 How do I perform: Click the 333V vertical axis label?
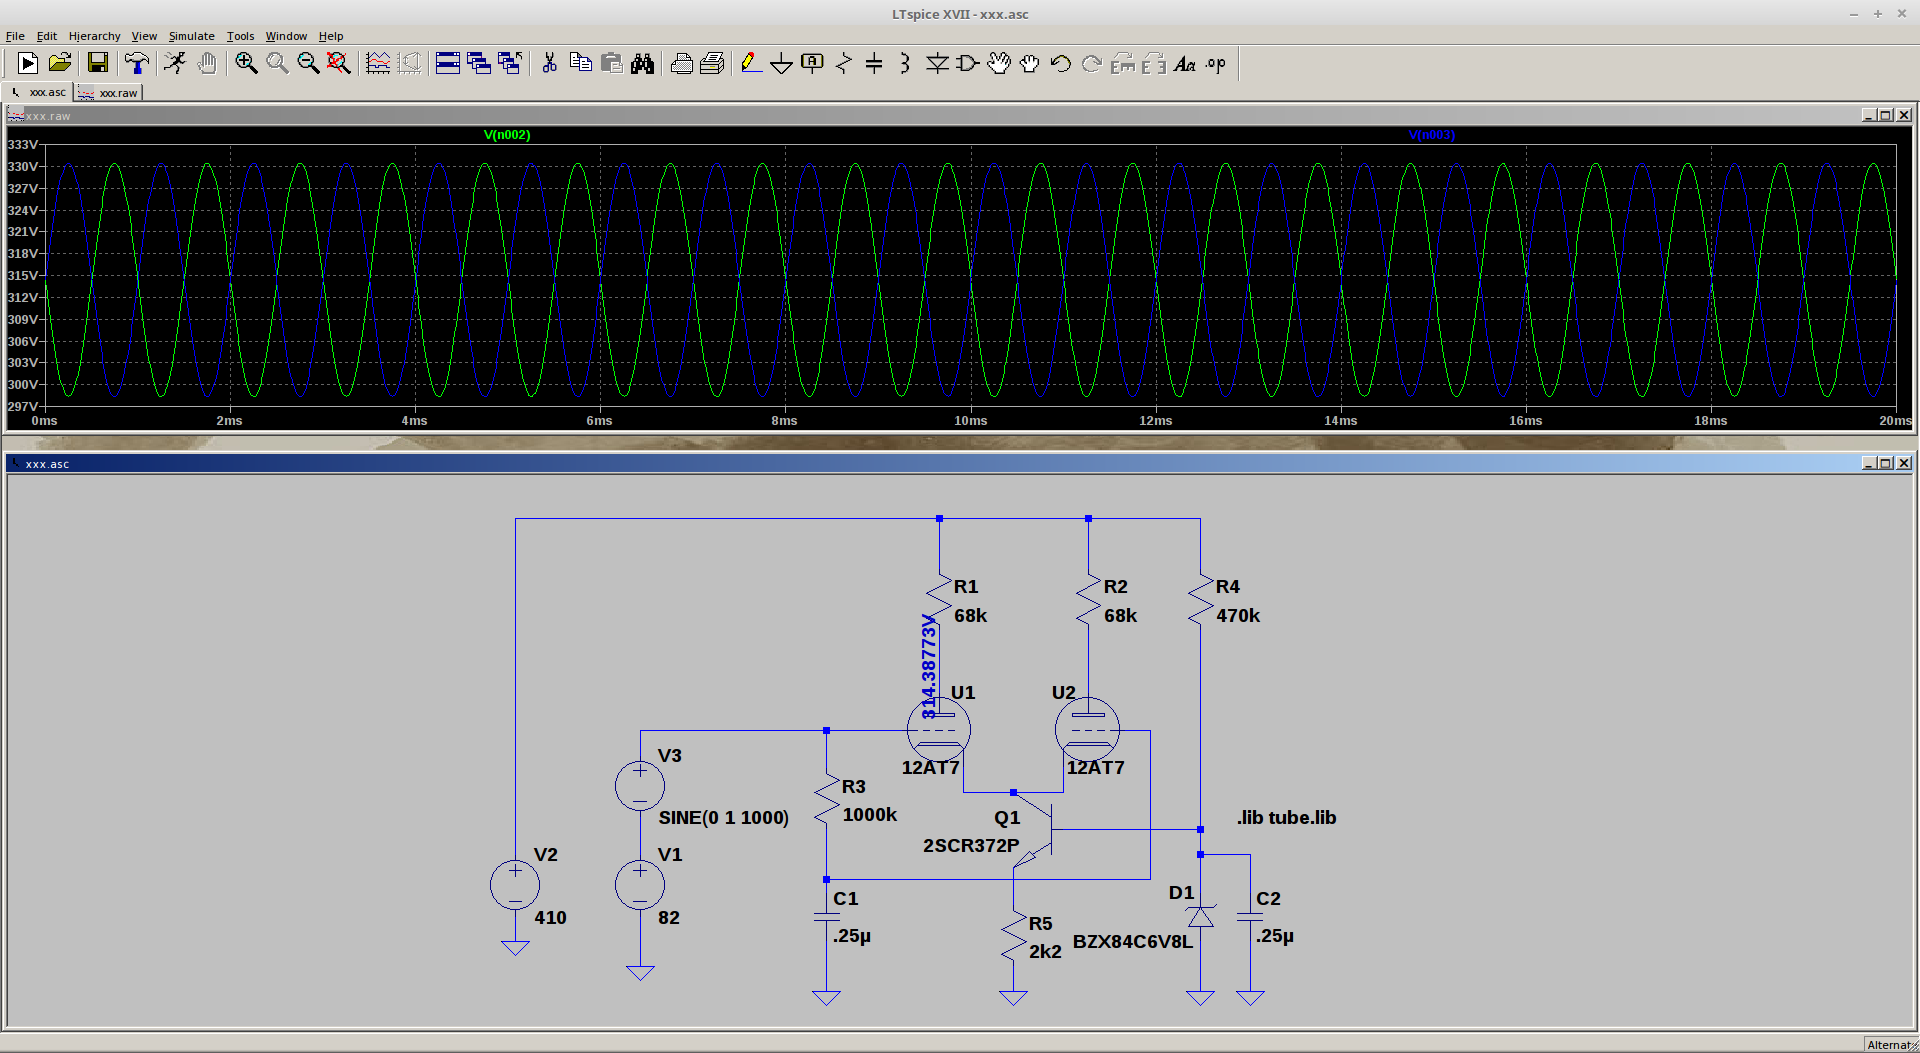coord(22,145)
